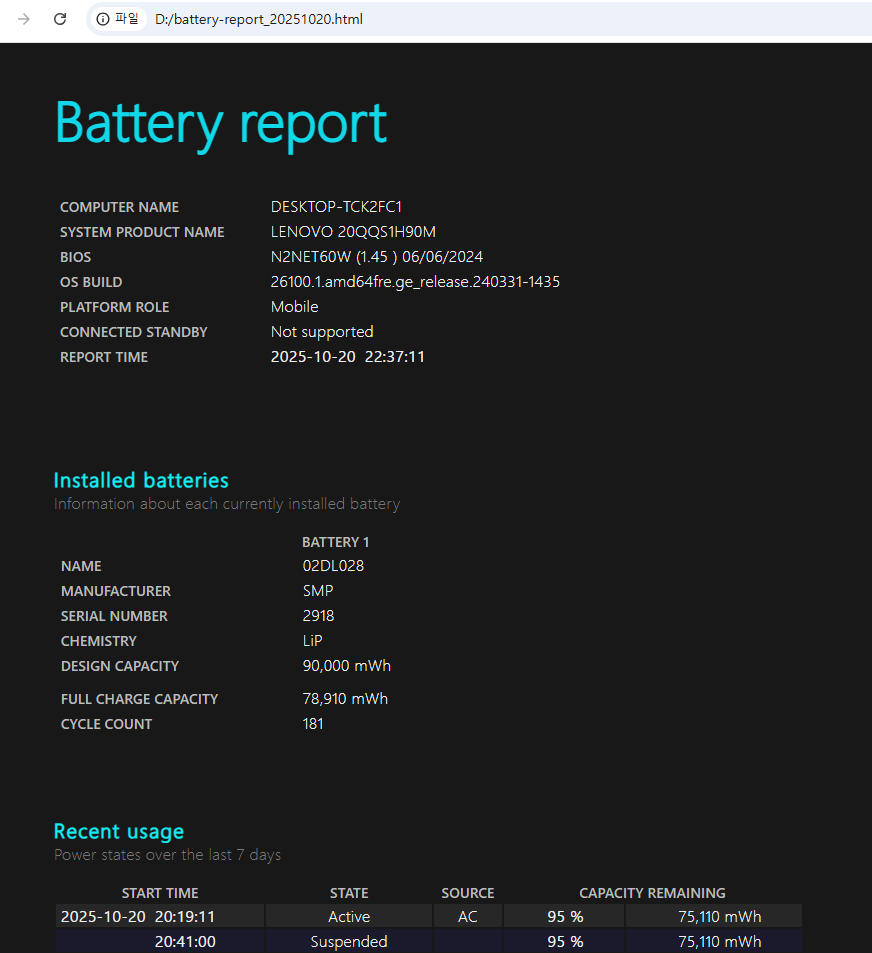Click the AC source cell
The height and width of the screenshot is (953, 872).
pos(467,917)
